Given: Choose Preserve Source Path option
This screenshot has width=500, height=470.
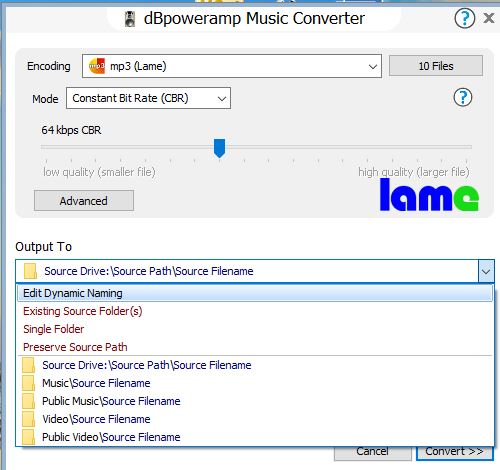Looking at the screenshot, I should click(x=255, y=347).
